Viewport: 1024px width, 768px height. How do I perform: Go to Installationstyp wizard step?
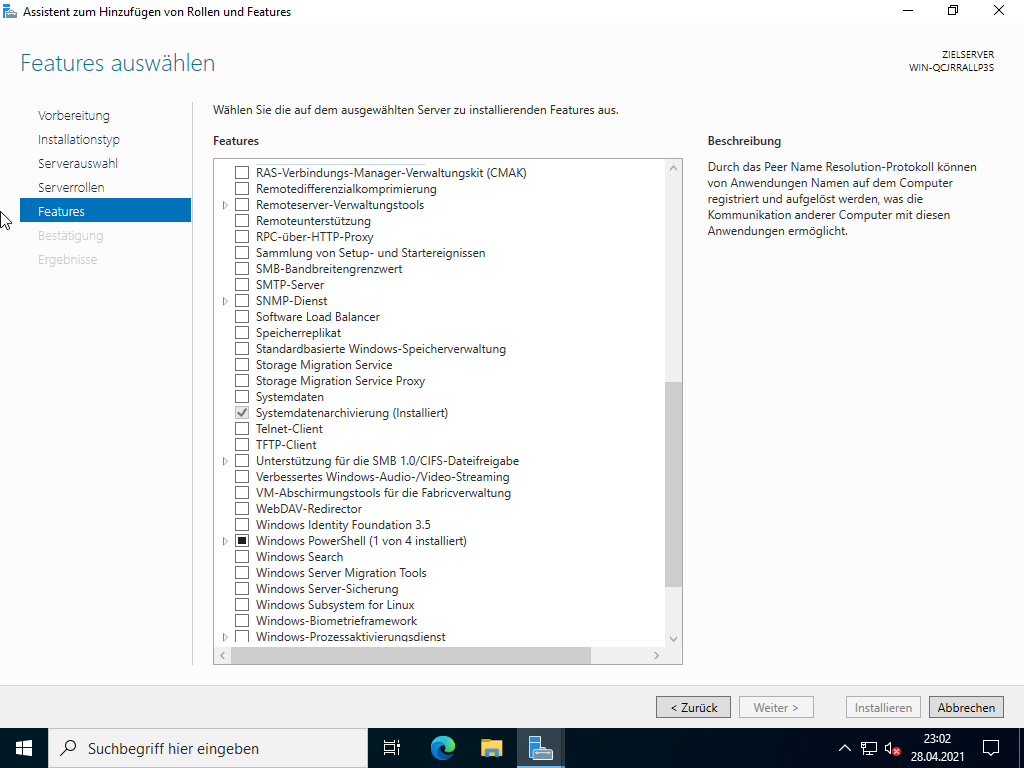pos(78,140)
